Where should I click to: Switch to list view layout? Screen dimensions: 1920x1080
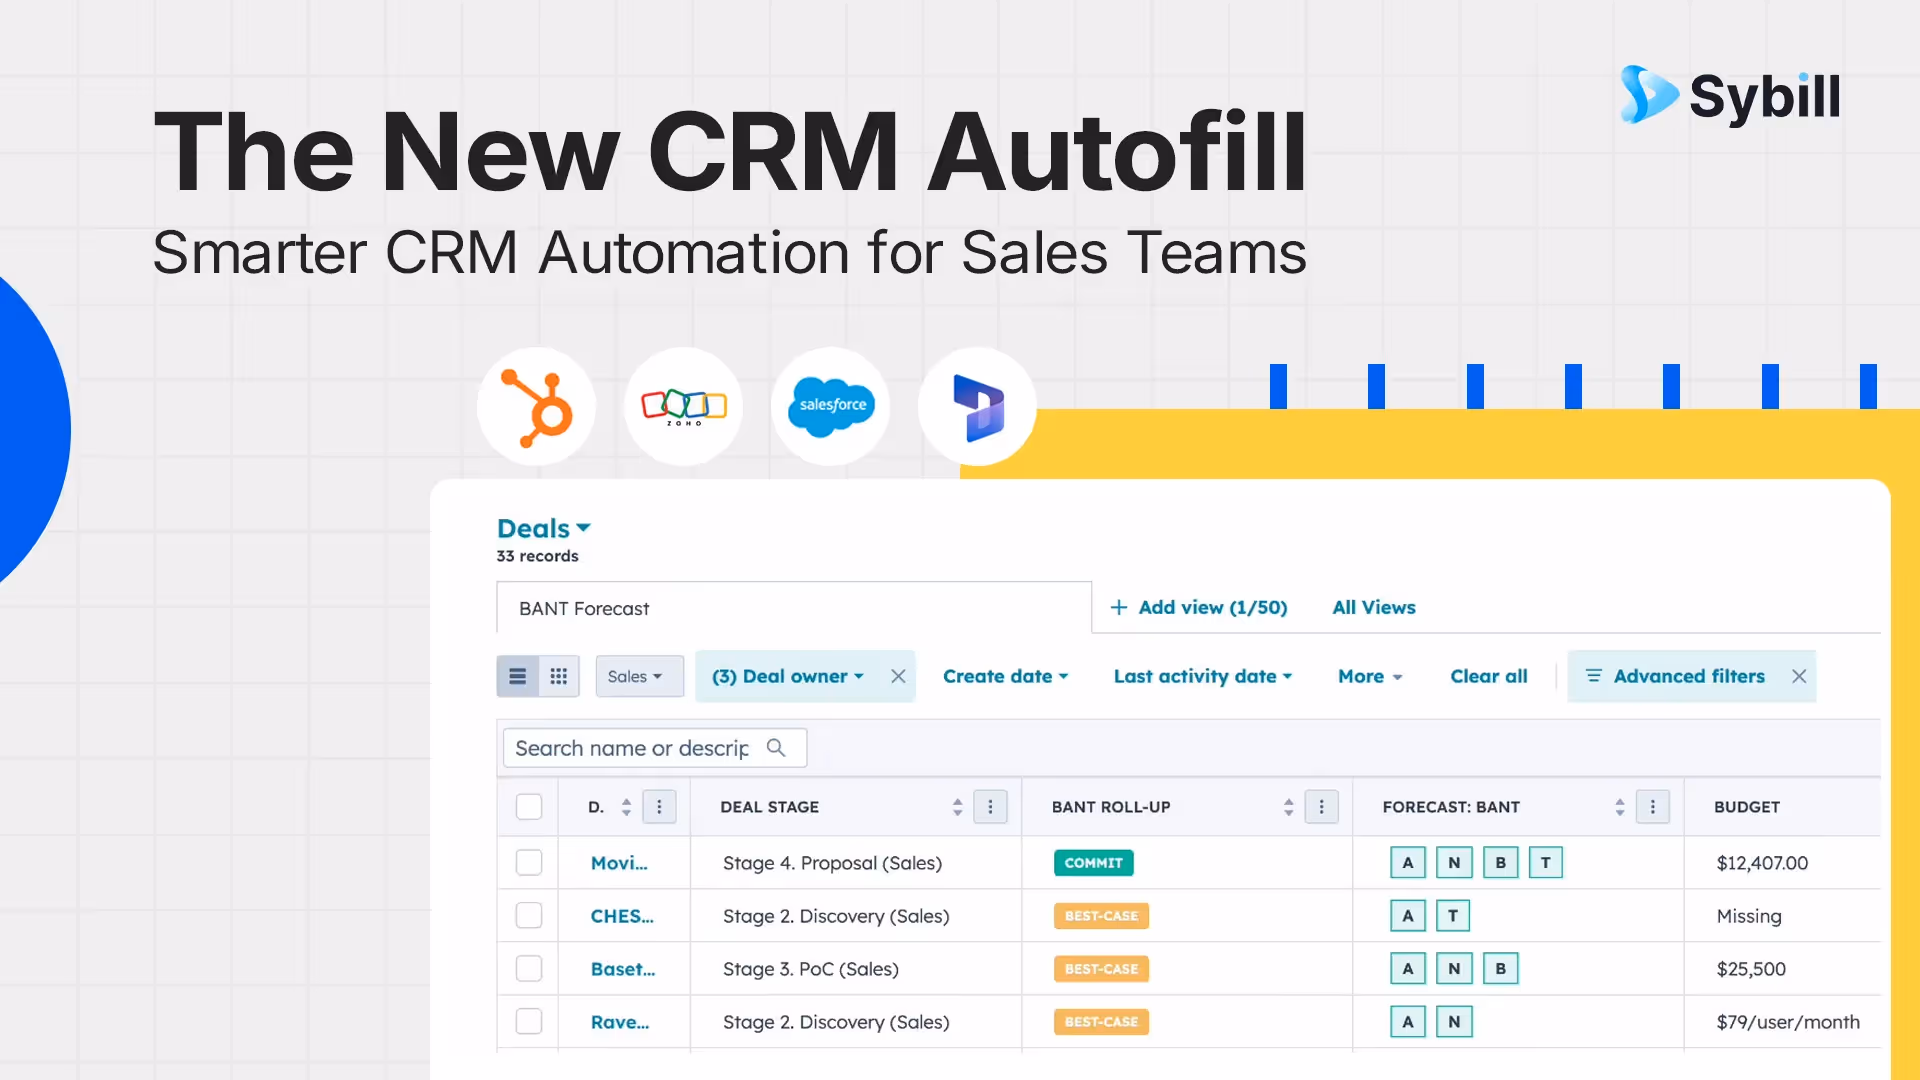tap(518, 676)
